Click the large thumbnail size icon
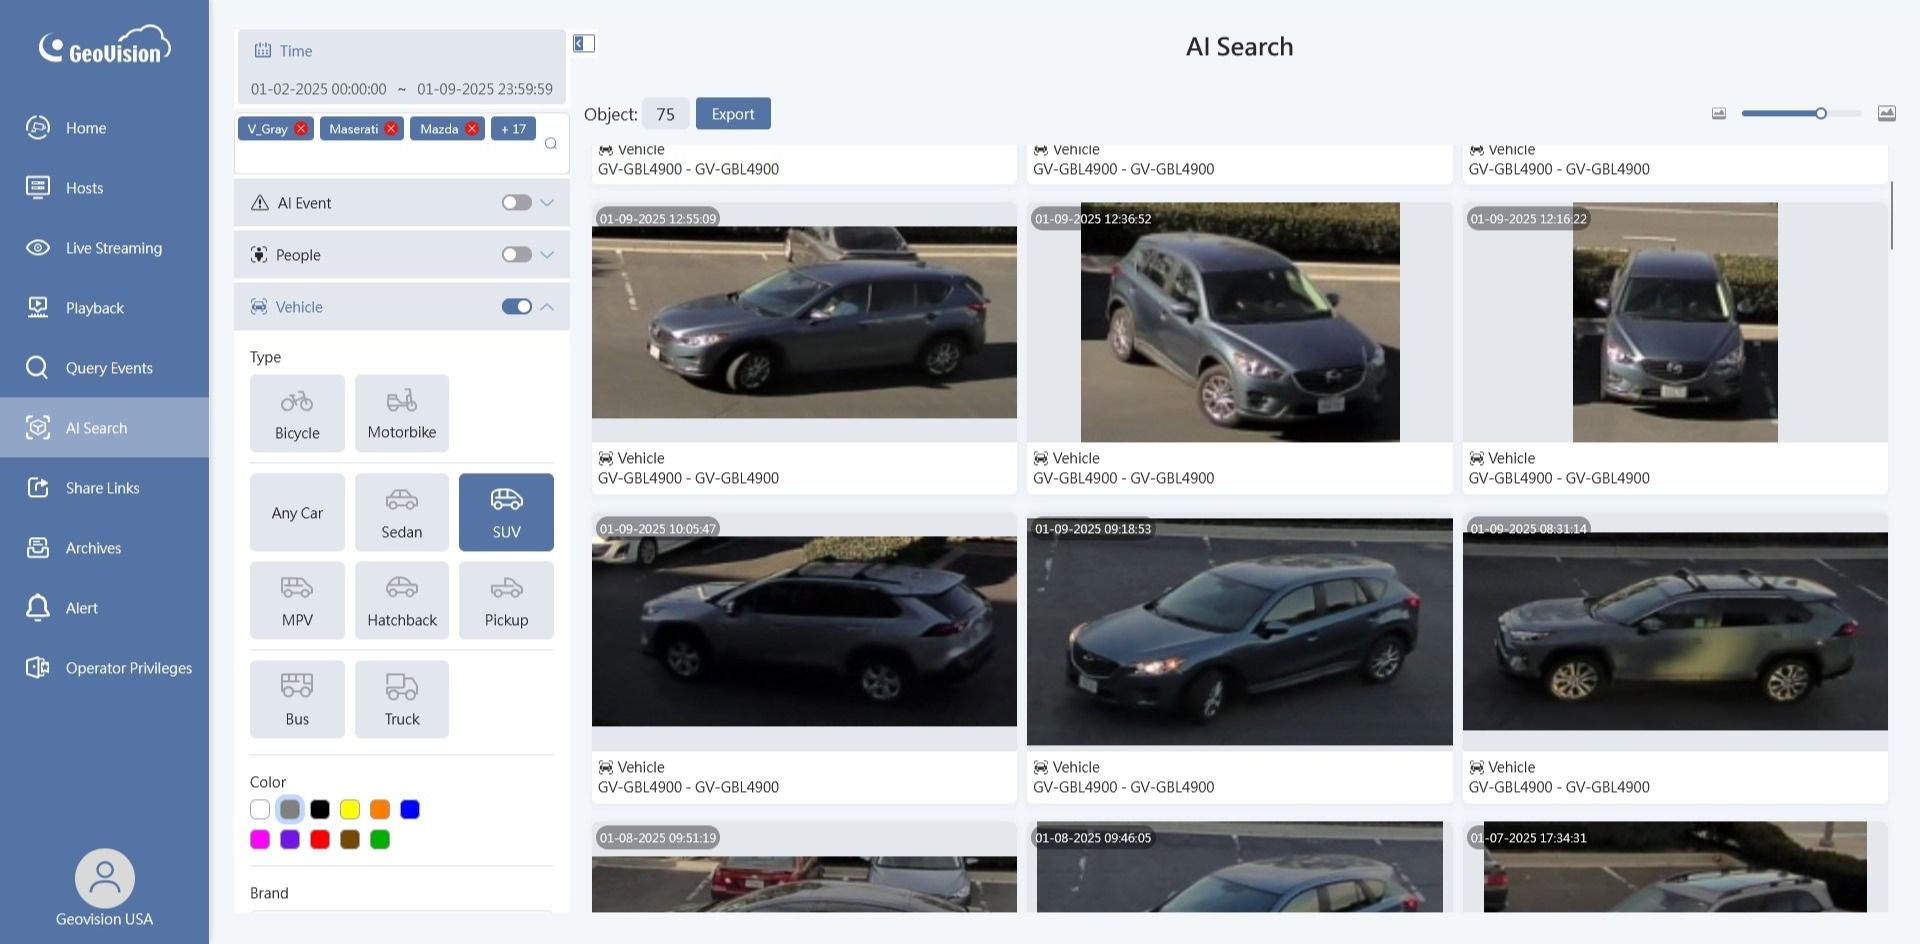 click(1886, 114)
